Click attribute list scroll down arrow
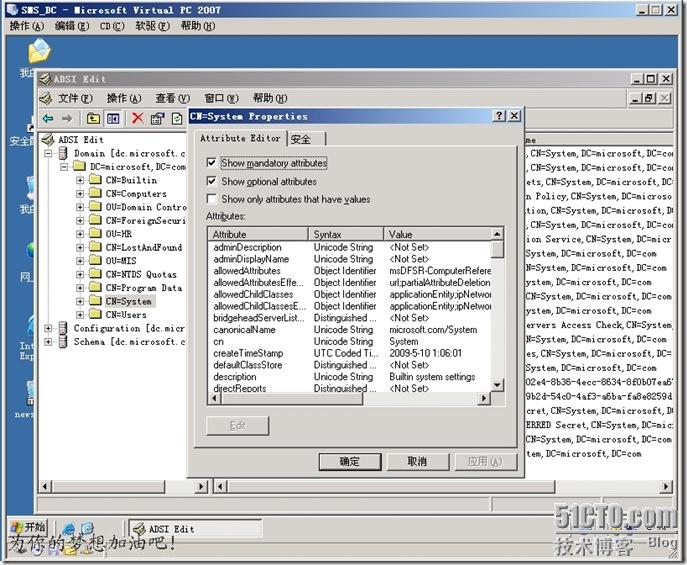Screen dimensions: 687x565 497,385
